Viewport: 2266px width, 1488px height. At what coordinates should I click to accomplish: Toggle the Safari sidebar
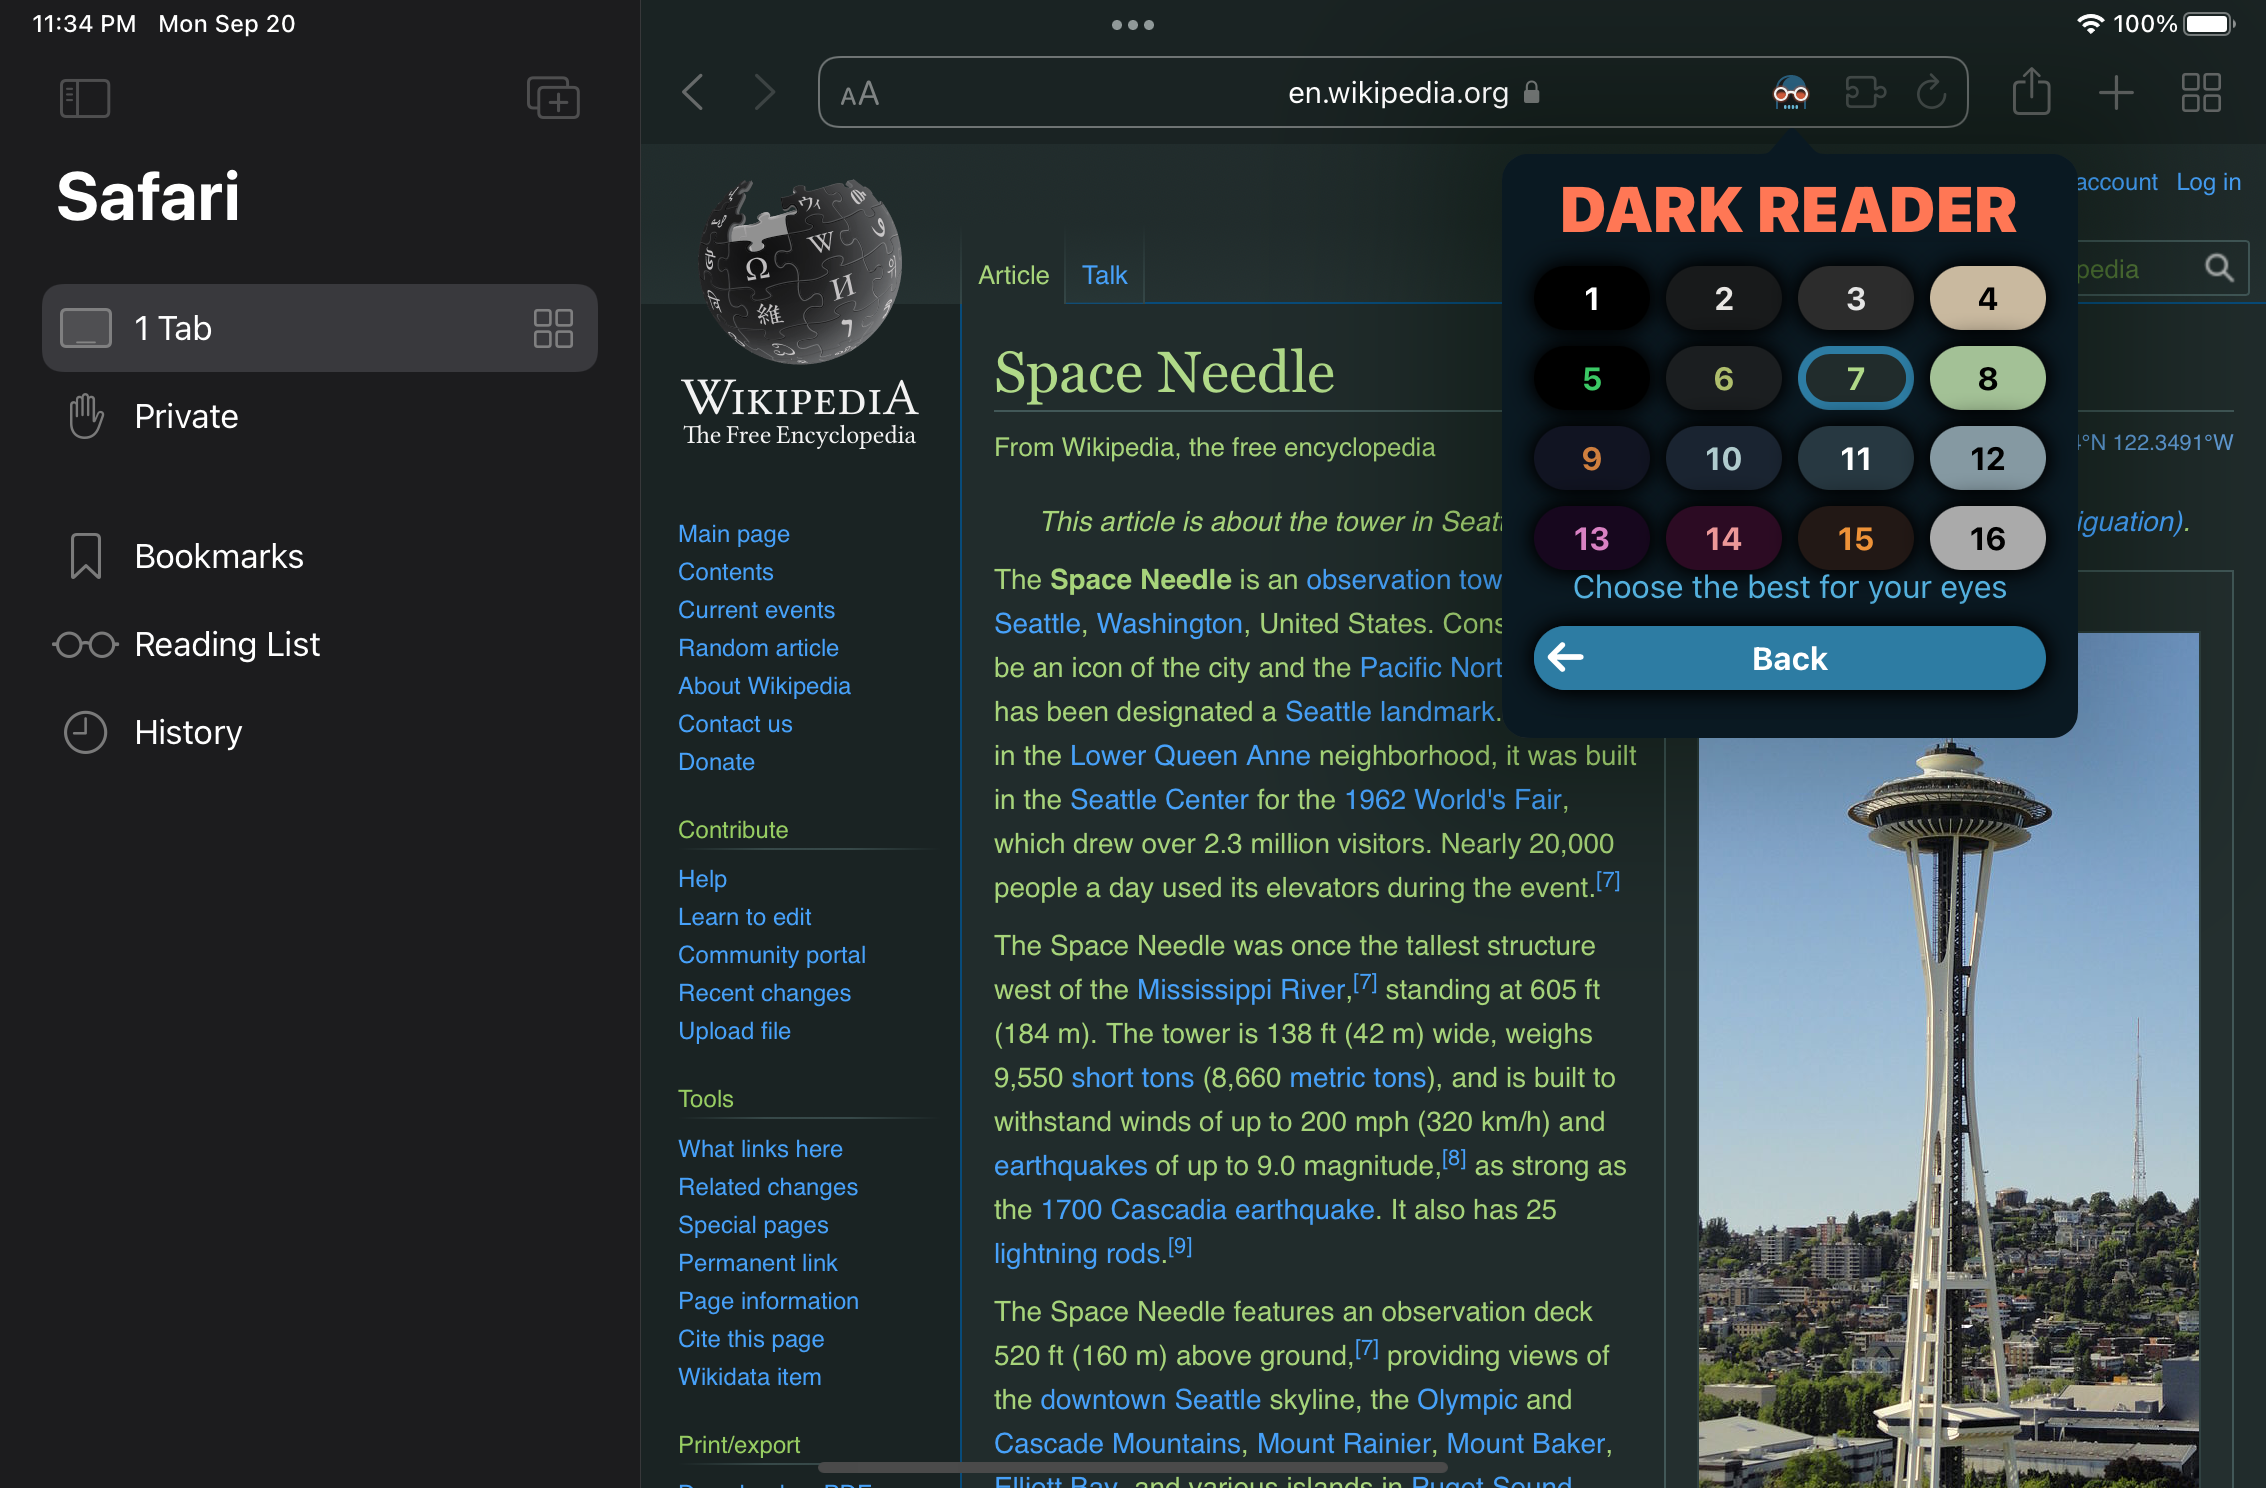point(85,97)
